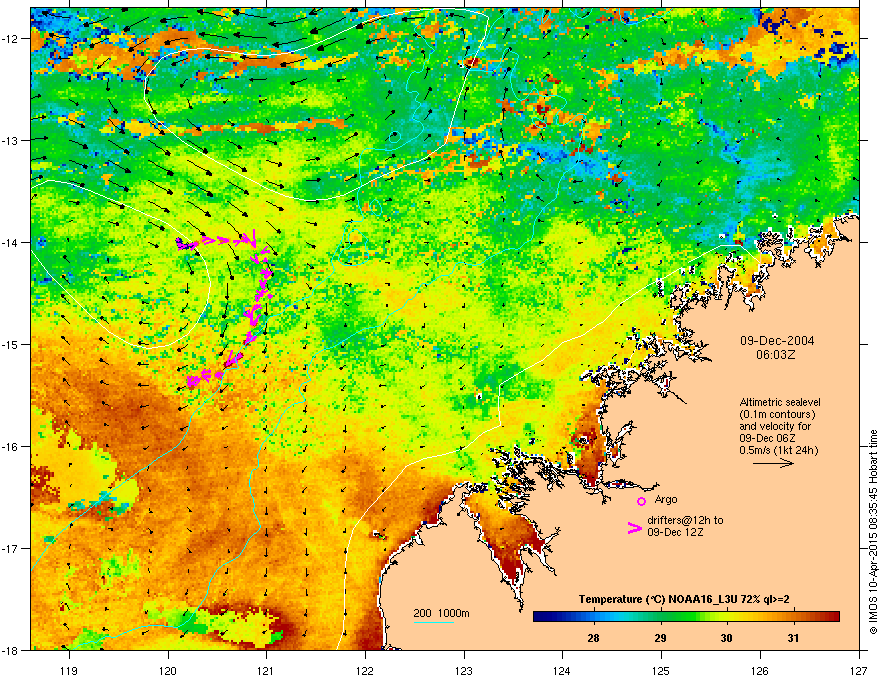Click the "Argo" legend label
This screenshot has height=680, width=880.
tap(666, 499)
